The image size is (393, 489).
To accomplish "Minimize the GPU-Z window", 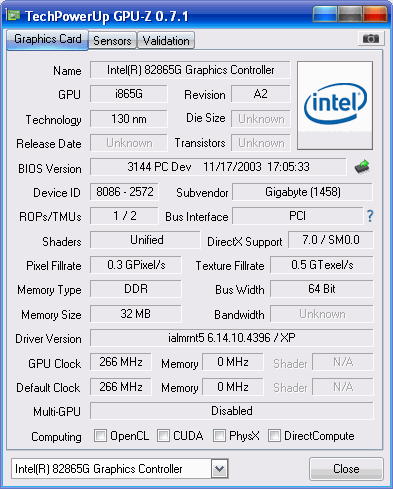I will coord(324,14).
